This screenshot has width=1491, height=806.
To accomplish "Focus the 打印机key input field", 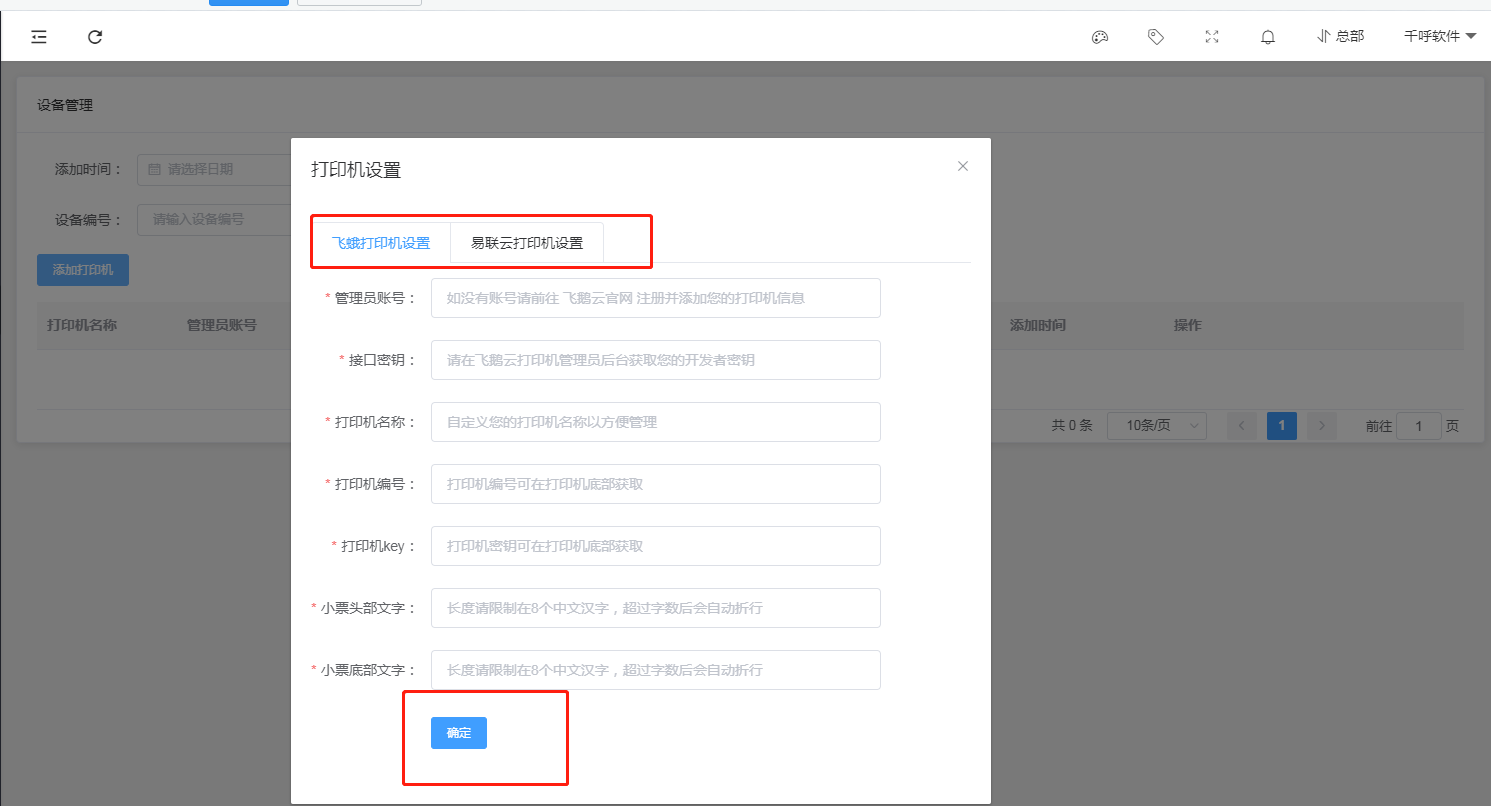I will point(656,546).
